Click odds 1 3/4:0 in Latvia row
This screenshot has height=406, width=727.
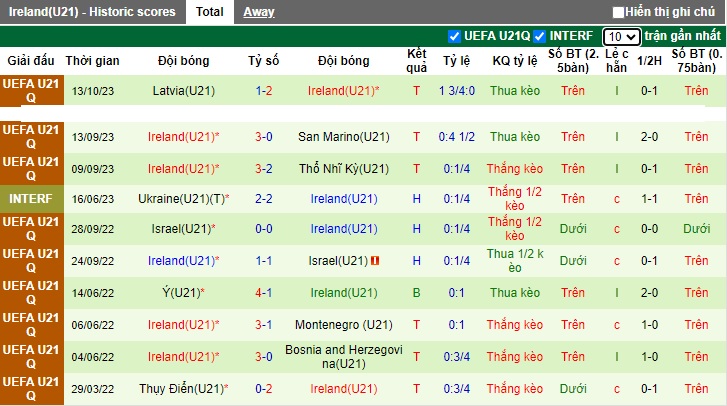[x=457, y=91]
